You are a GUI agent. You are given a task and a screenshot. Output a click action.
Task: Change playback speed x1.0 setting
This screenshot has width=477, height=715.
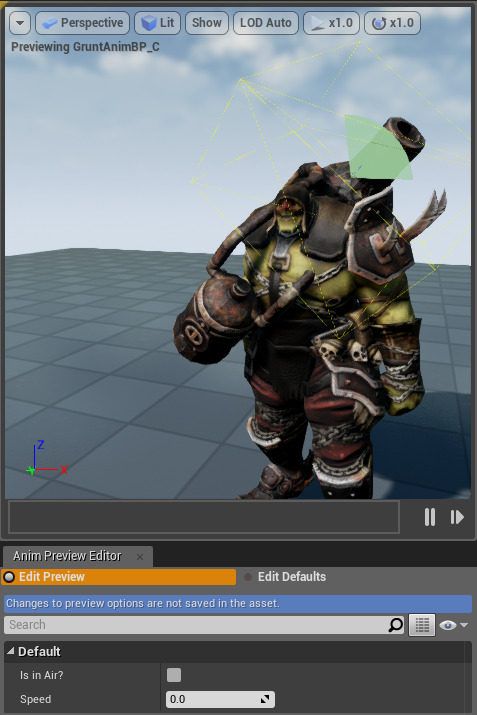coord(332,23)
